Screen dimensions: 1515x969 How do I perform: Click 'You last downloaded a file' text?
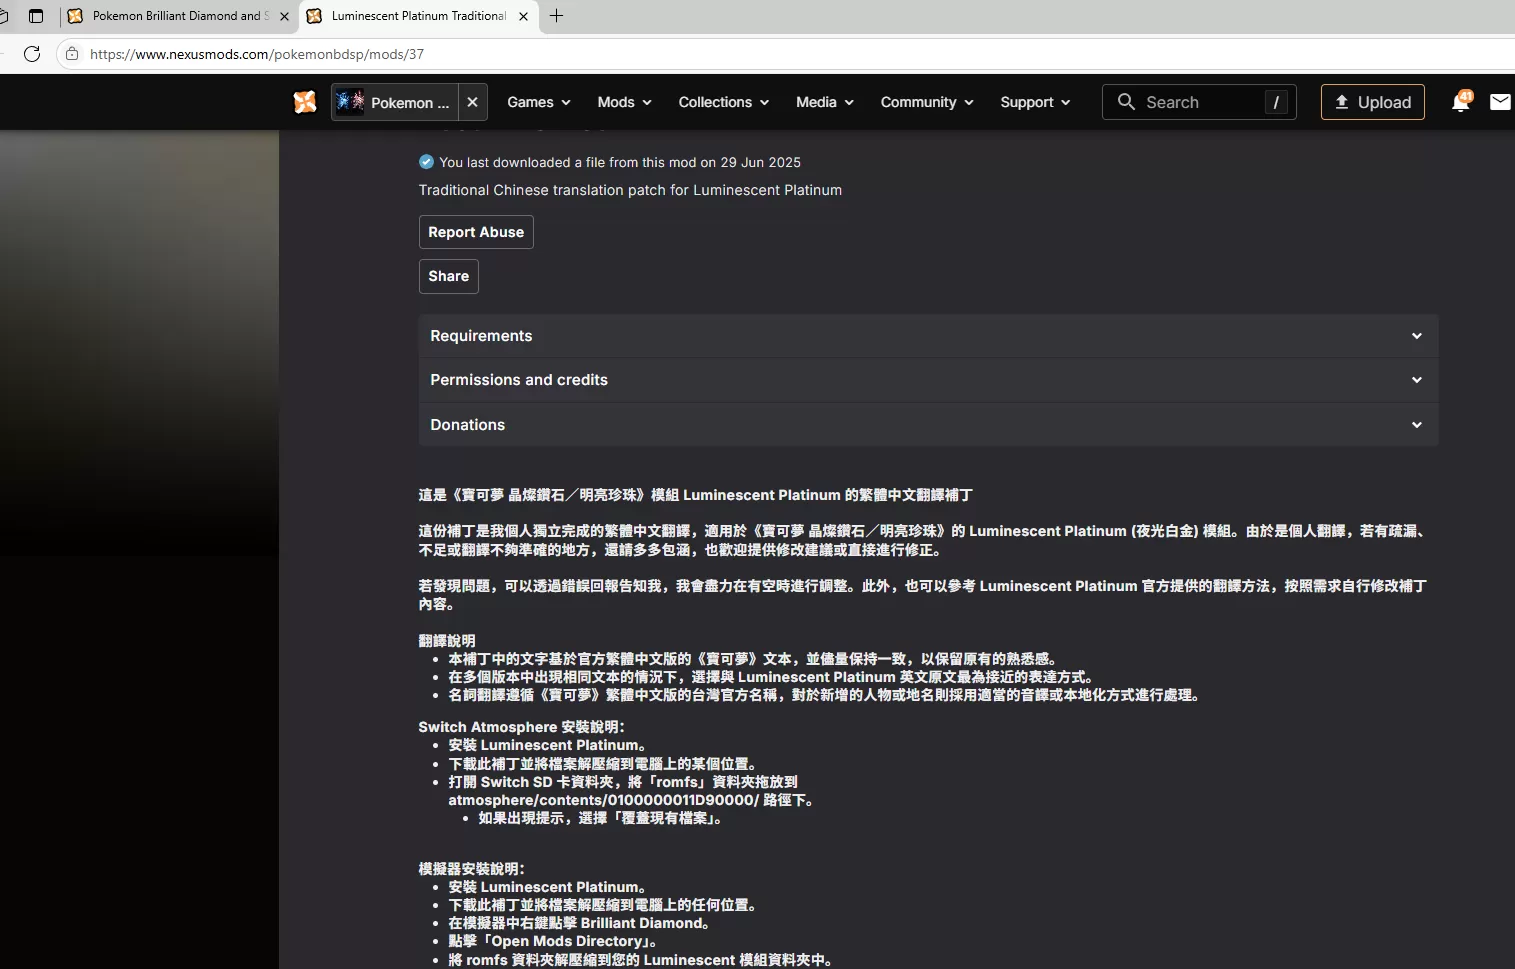(x=620, y=162)
